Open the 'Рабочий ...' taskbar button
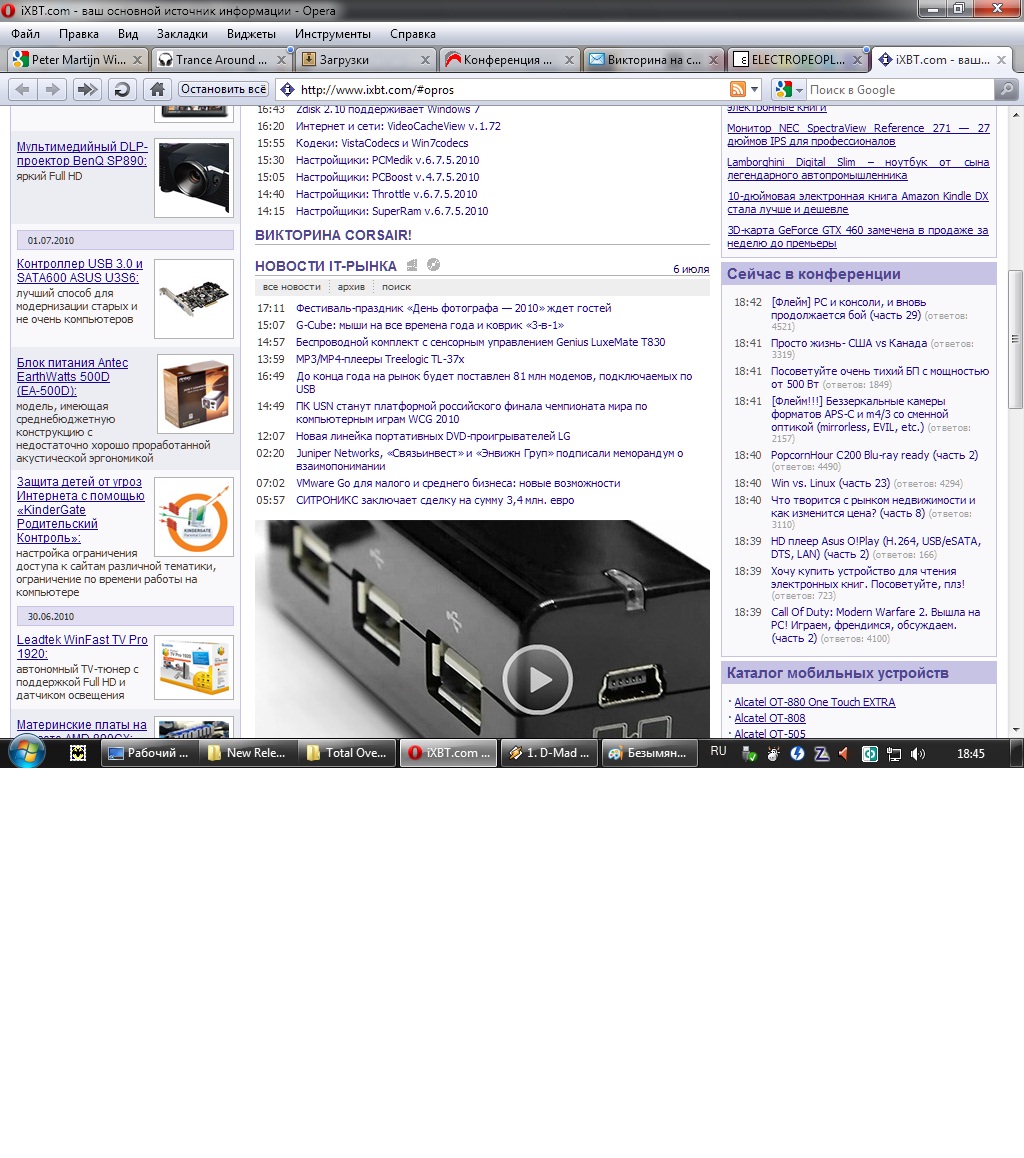Image resolution: width=1024 pixels, height=1158 pixels. click(149, 753)
